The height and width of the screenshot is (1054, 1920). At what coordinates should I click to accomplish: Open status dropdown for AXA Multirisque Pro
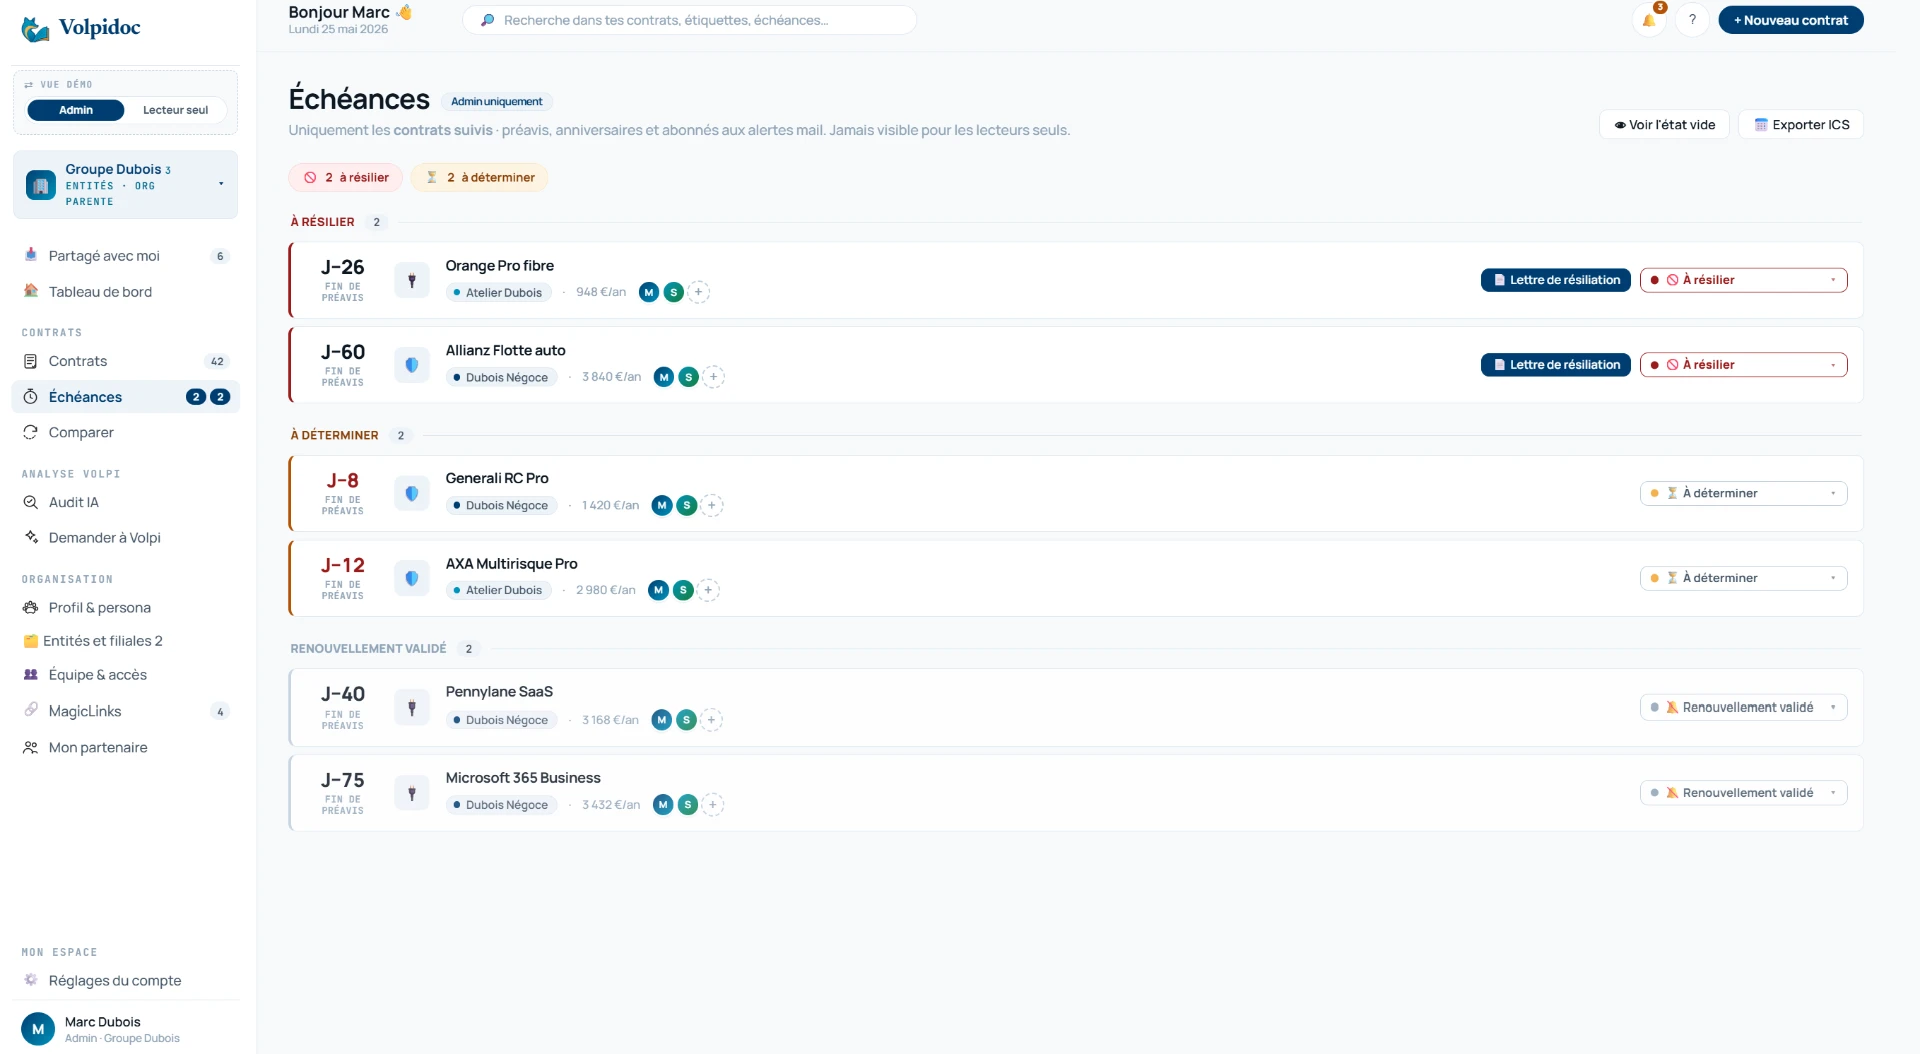tap(1744, 579)
